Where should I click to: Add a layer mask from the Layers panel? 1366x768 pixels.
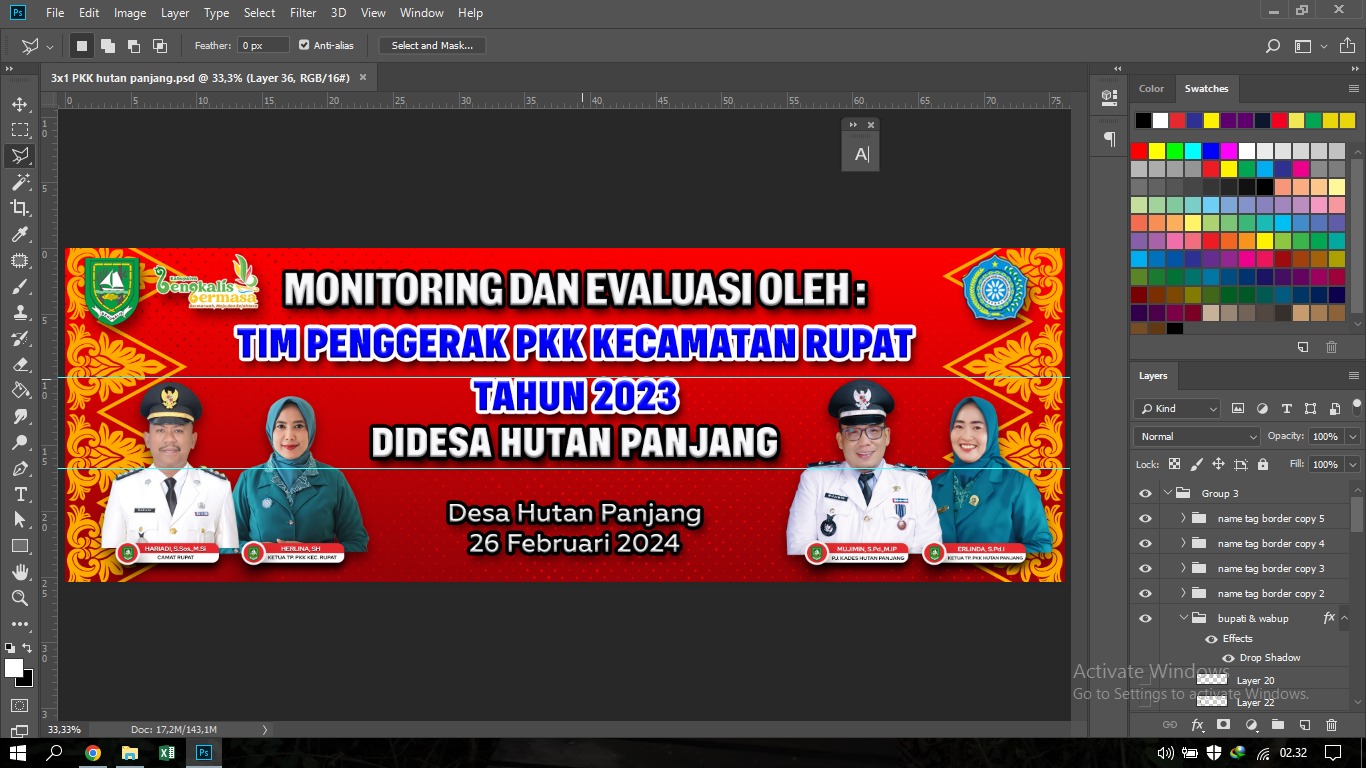tap(1223, 725)
